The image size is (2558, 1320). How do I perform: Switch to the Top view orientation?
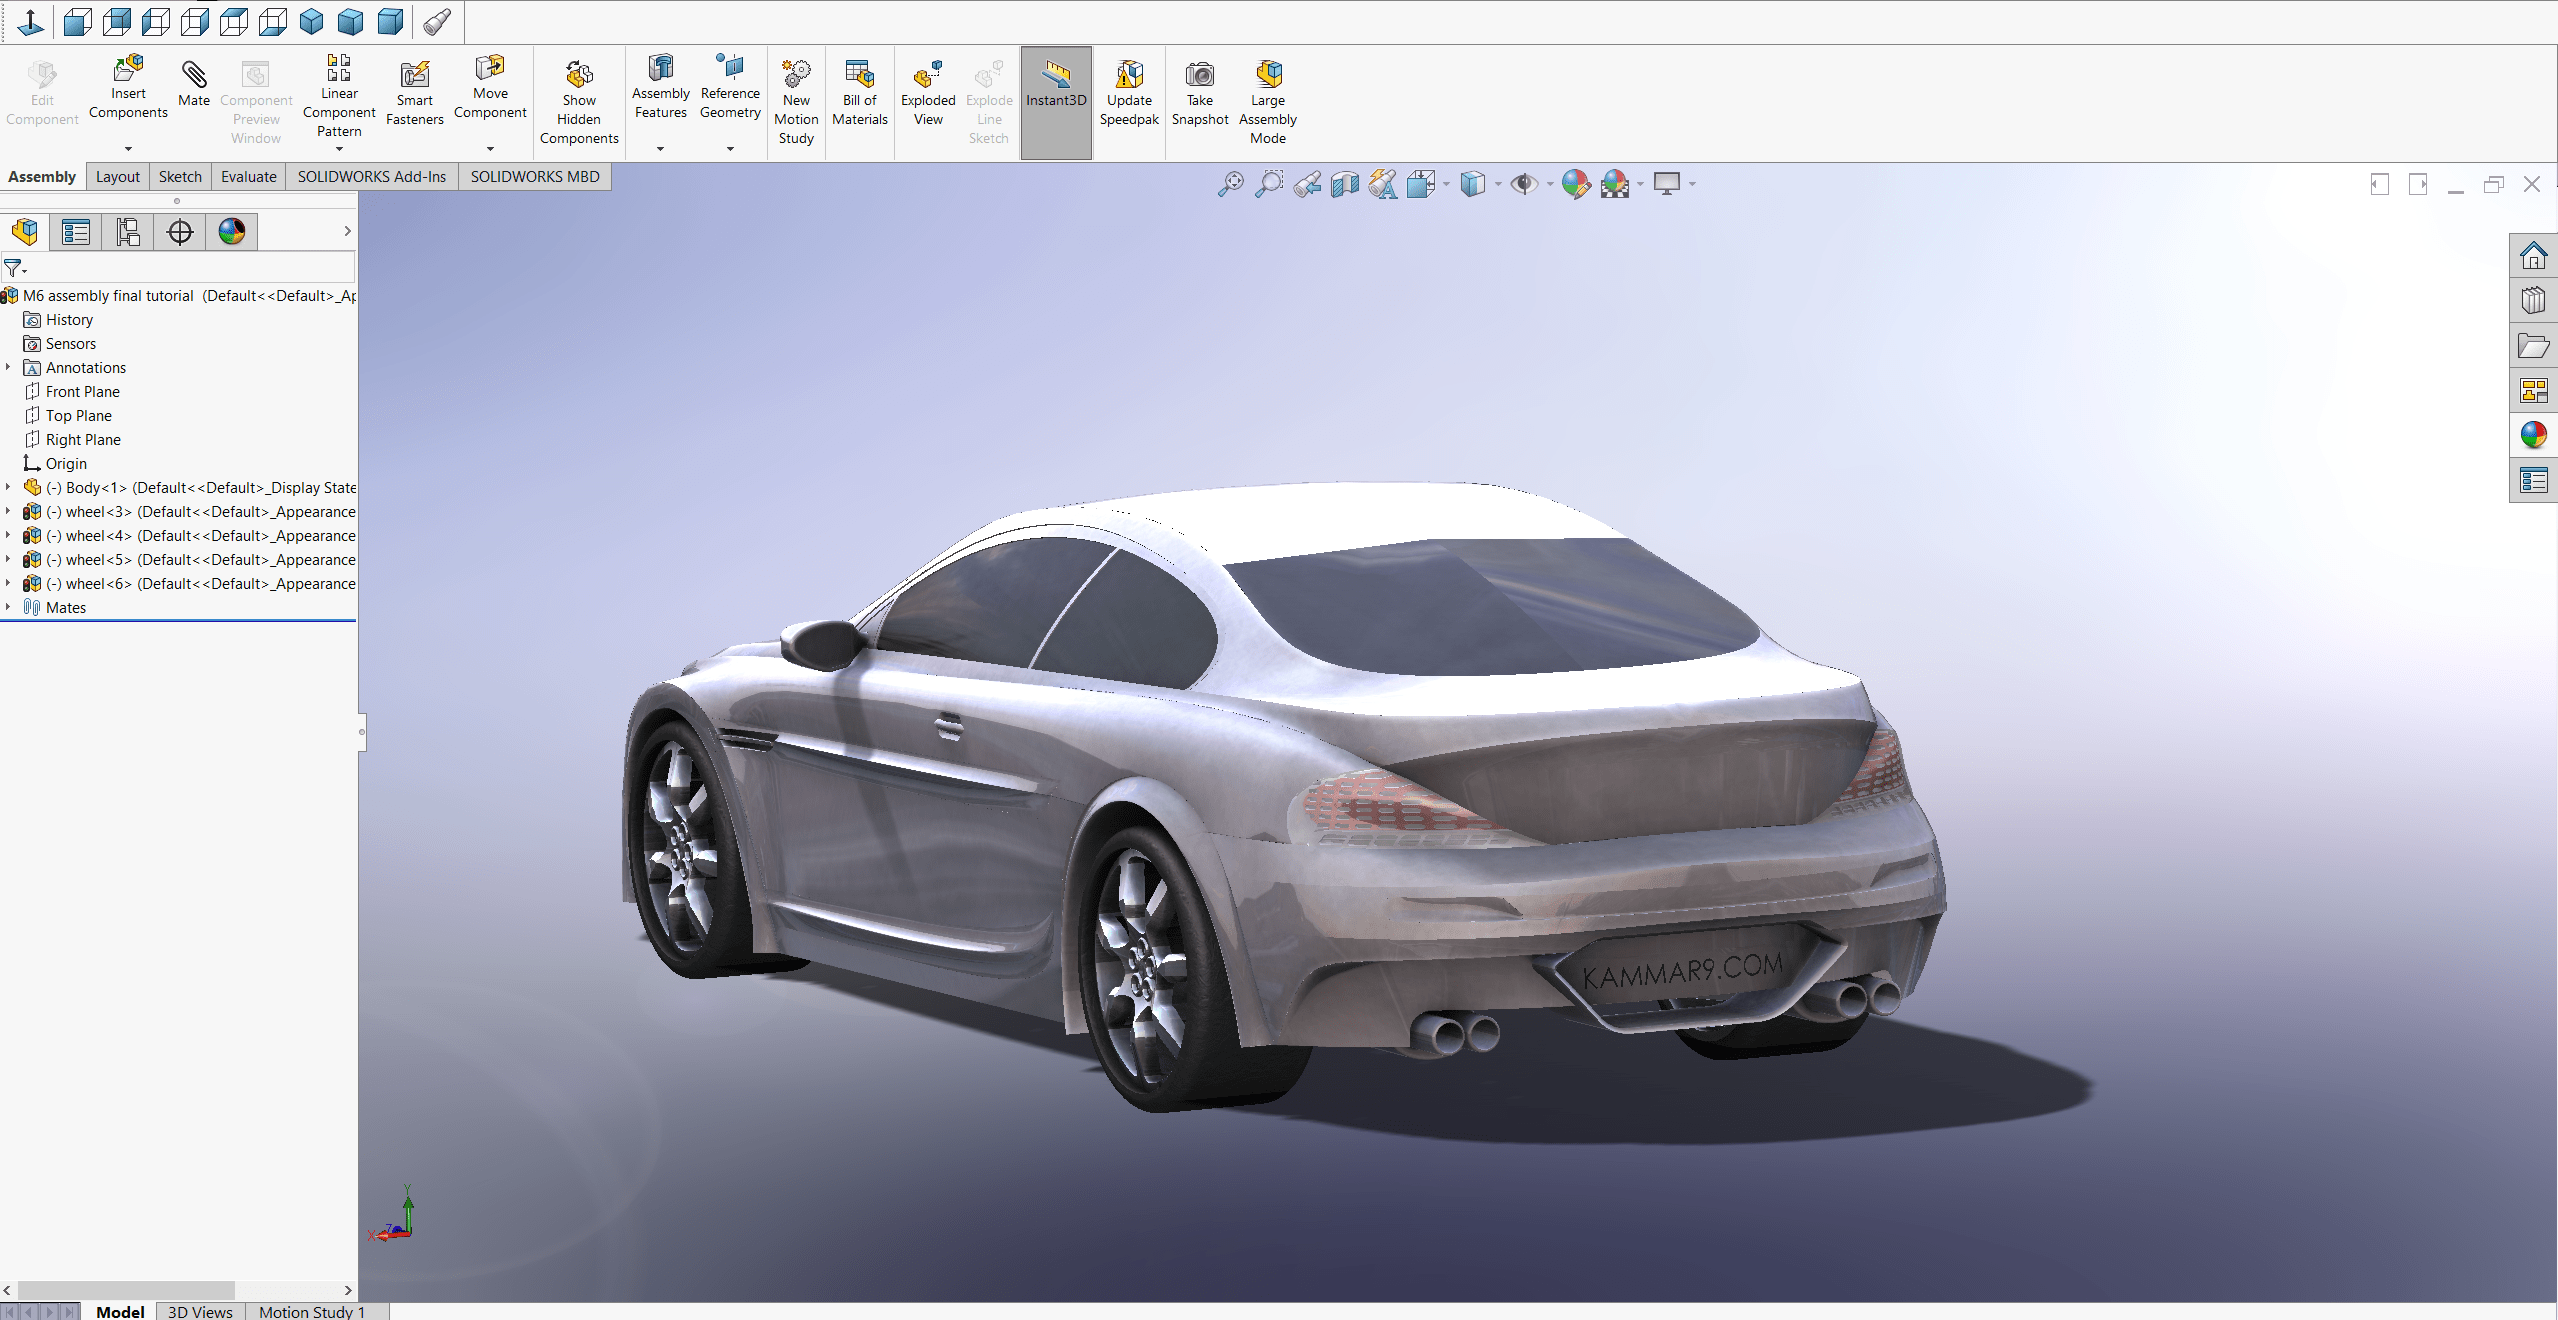tap(233, 21)
